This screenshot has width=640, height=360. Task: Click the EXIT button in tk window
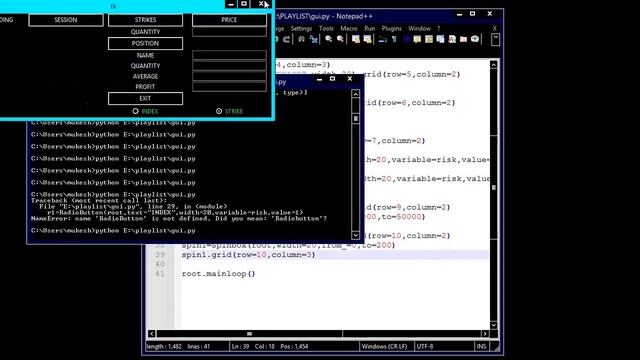(145, 98)
